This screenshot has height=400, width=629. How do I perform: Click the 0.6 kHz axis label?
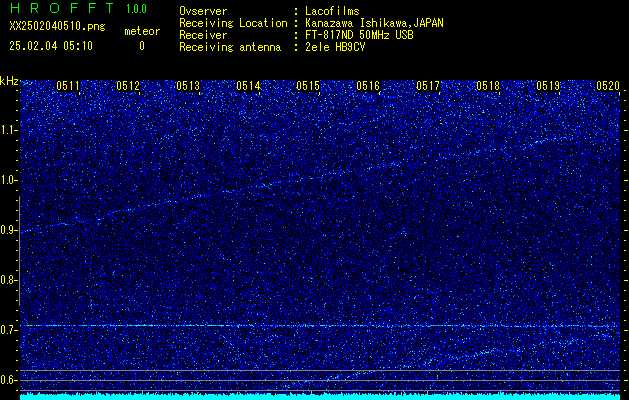(9, 380)
